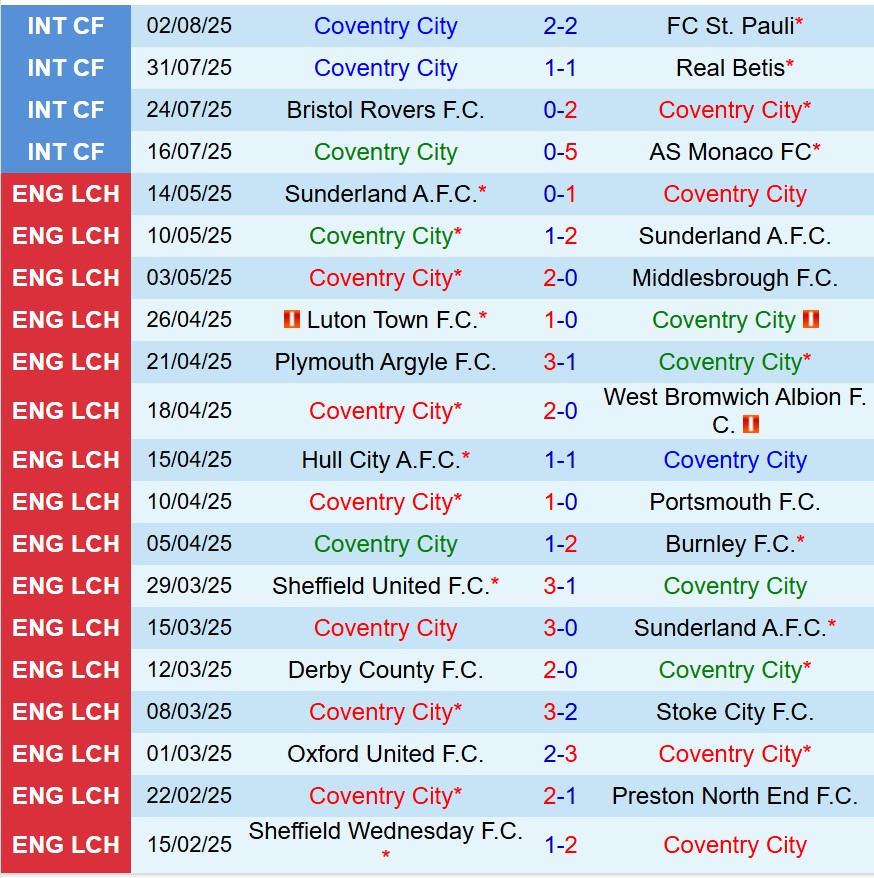Click red card icon beside Luton Town F.C.

point(292,320)
